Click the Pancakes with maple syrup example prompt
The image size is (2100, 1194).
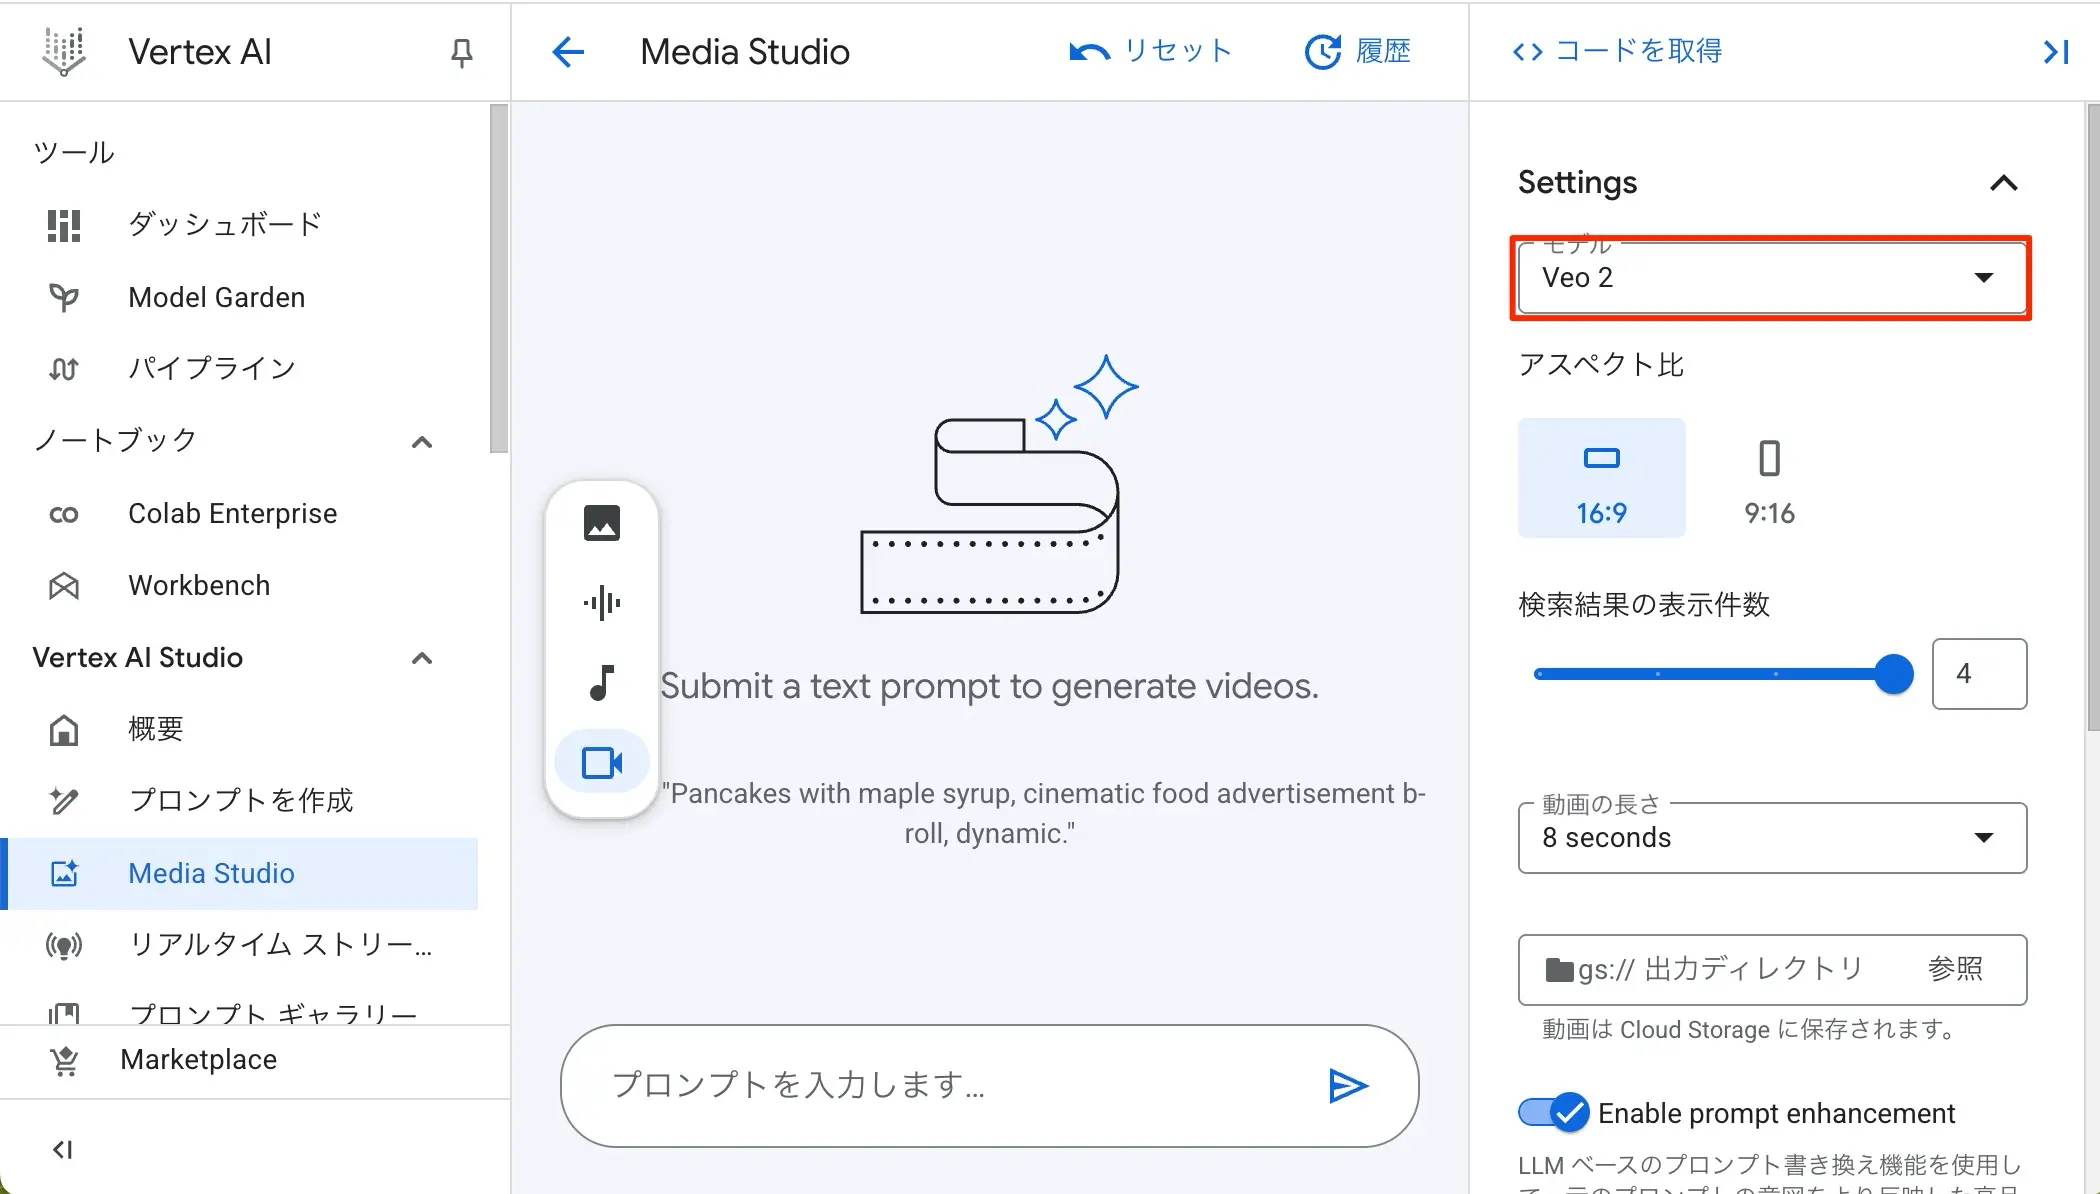click(1044, 813)
